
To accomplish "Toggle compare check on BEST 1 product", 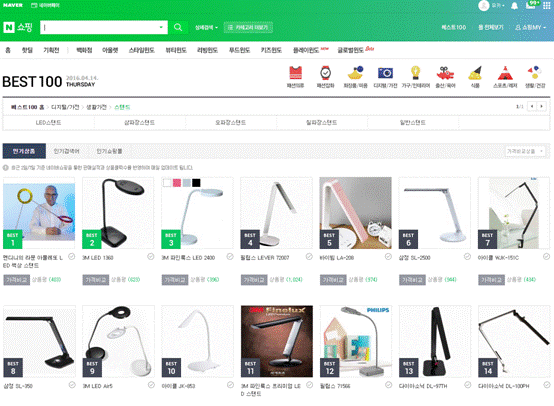I will [71, 257].
